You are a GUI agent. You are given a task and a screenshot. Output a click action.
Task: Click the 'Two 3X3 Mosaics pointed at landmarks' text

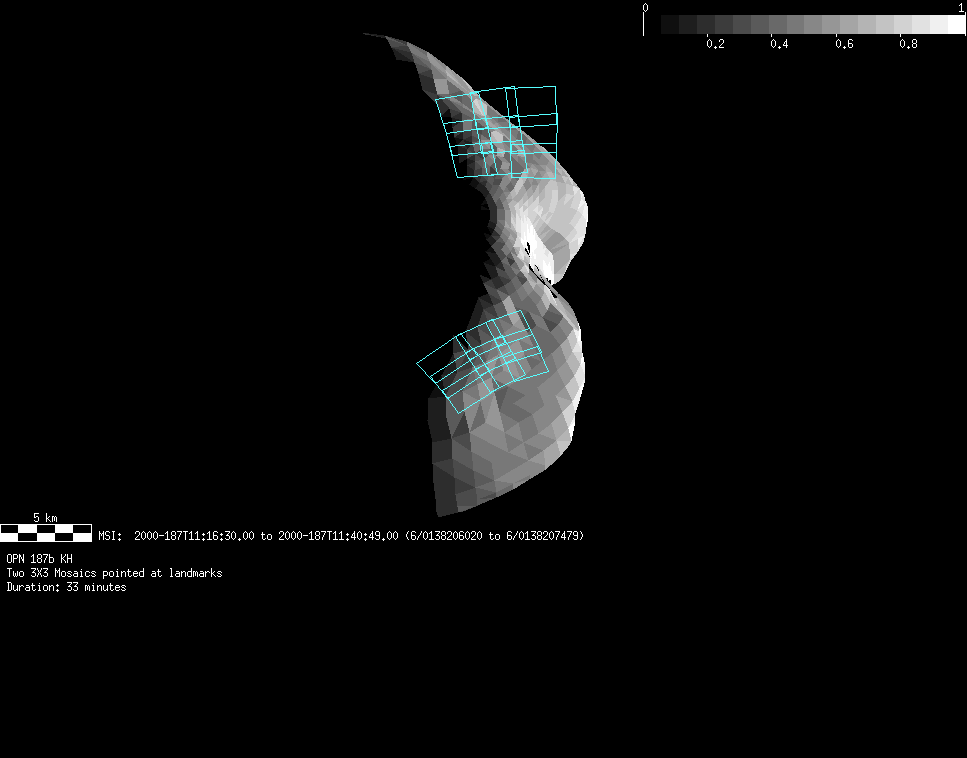[114, 573]
